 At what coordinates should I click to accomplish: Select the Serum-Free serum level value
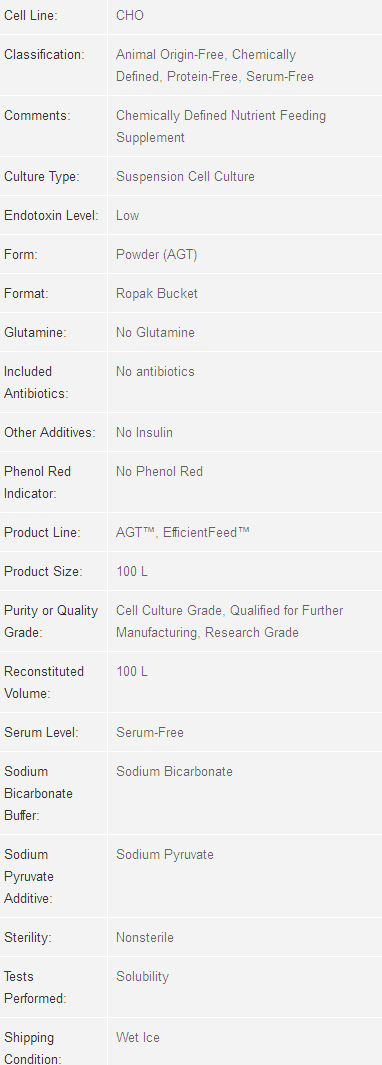[x=150, y=733]
